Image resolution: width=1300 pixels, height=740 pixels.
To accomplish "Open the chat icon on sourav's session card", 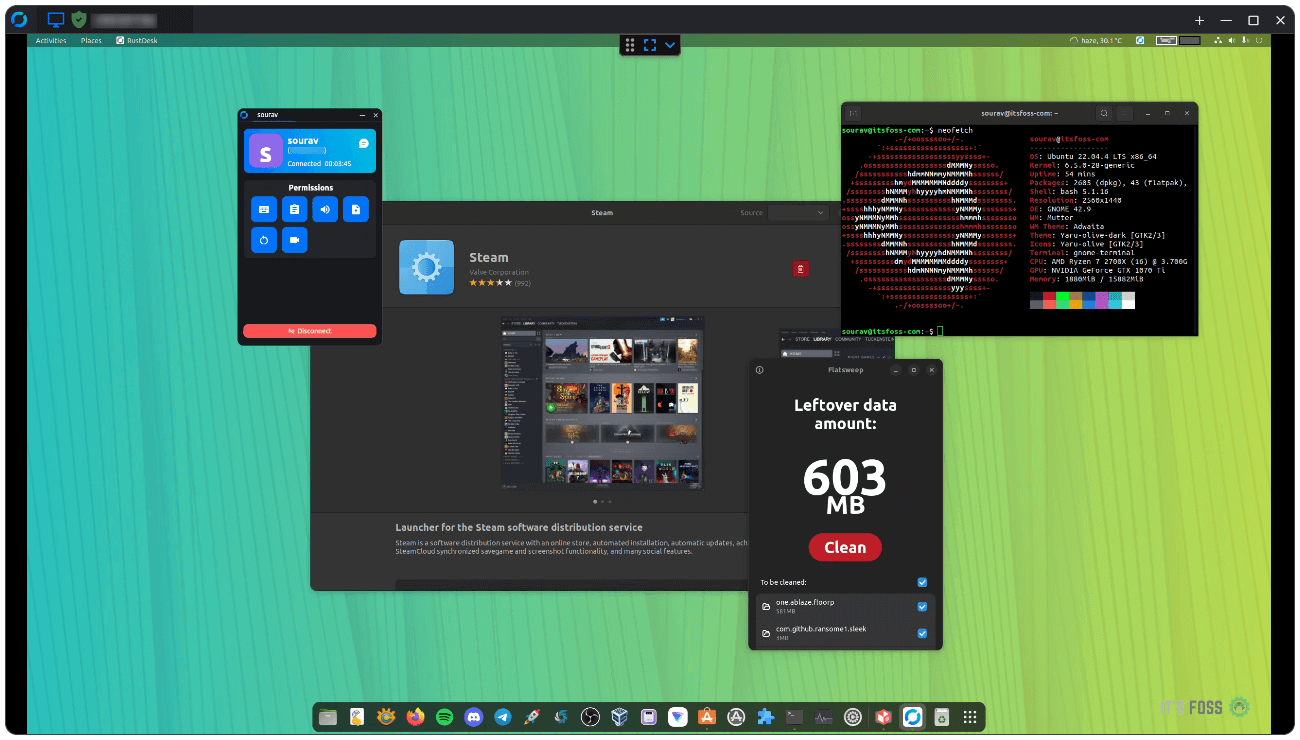I will [365, 143].
